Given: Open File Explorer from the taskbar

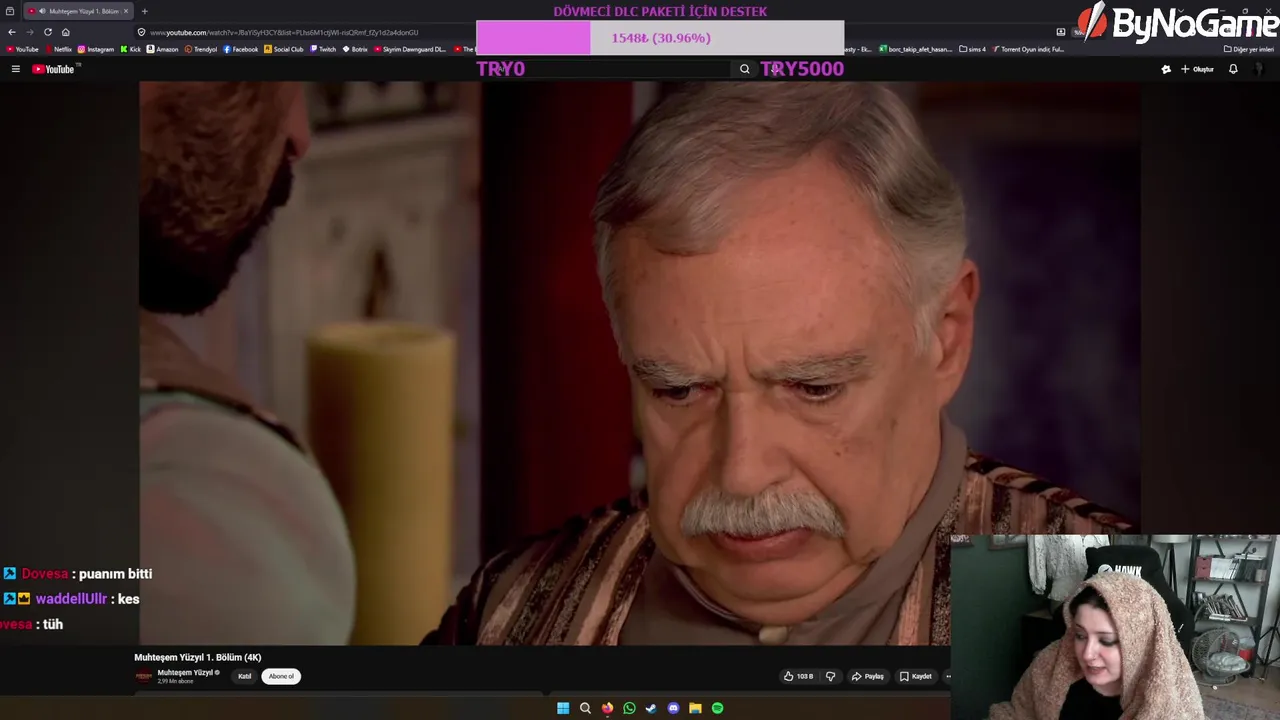Looking at the screenshot, I should coord(695,708).
